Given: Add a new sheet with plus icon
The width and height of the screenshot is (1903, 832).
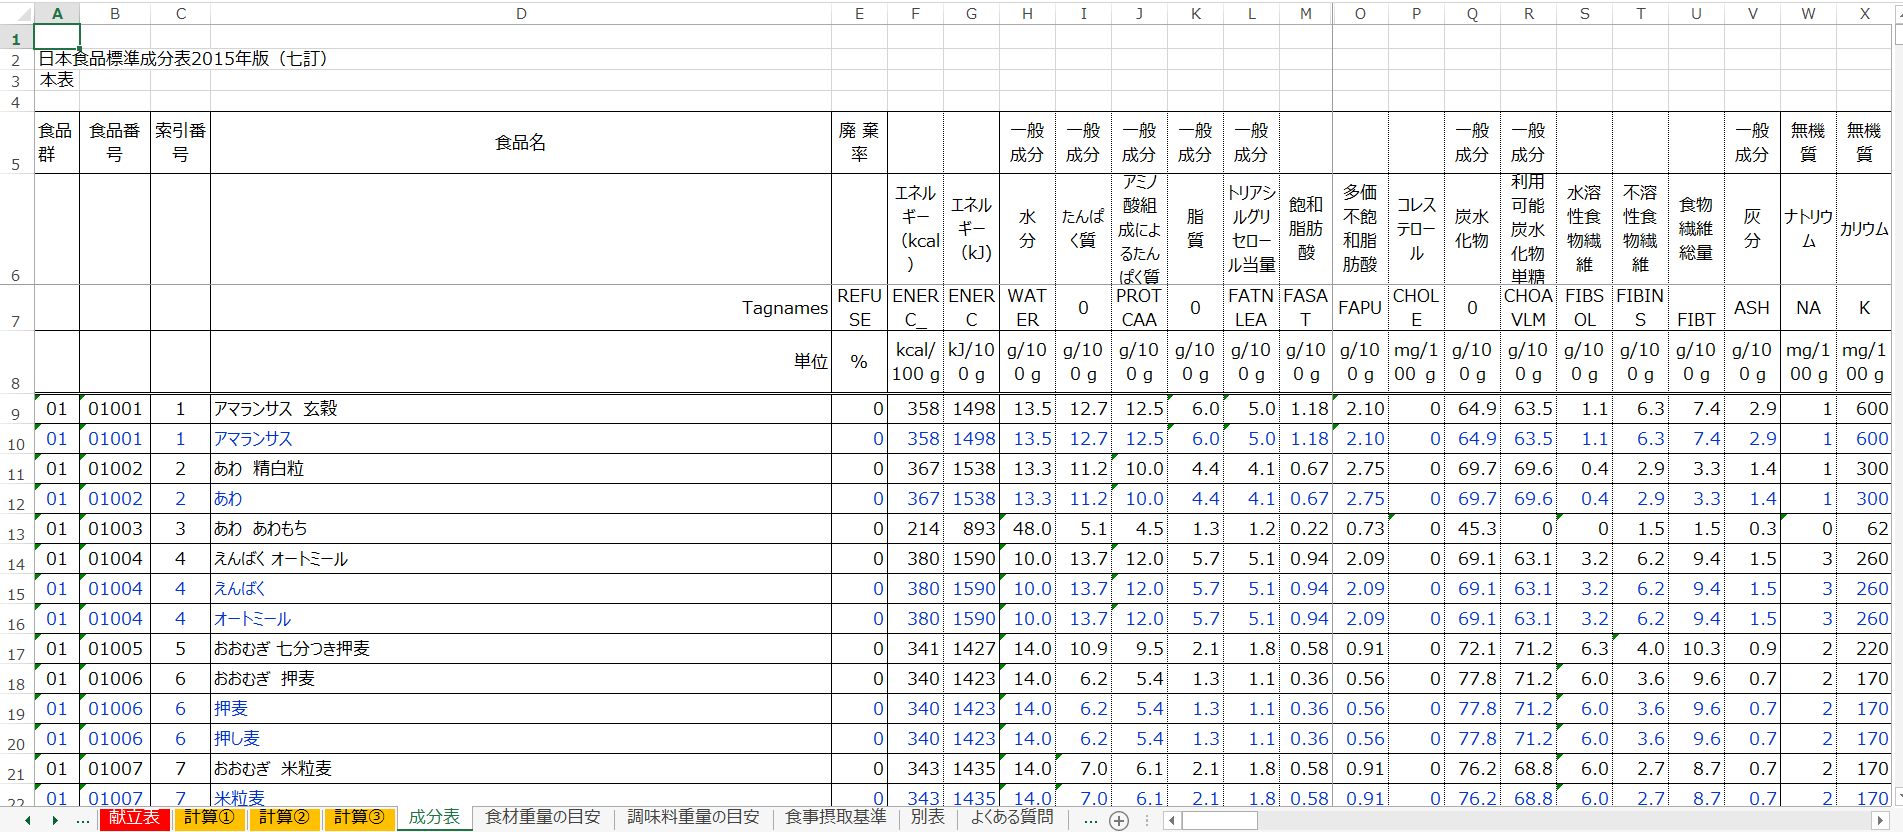Looking at the screenshot, I should (x=1119, y=820).
